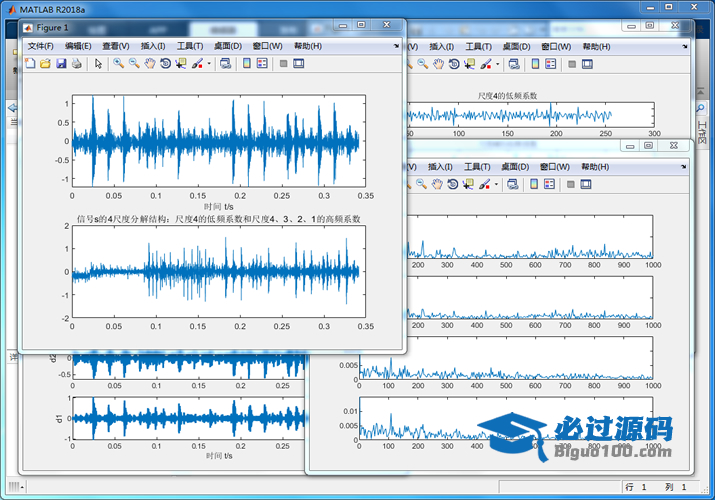Screen dimensions: 715x500
Task: Enable Rotate 3D tool in Figure 1
Action: (x=165, y=64)
